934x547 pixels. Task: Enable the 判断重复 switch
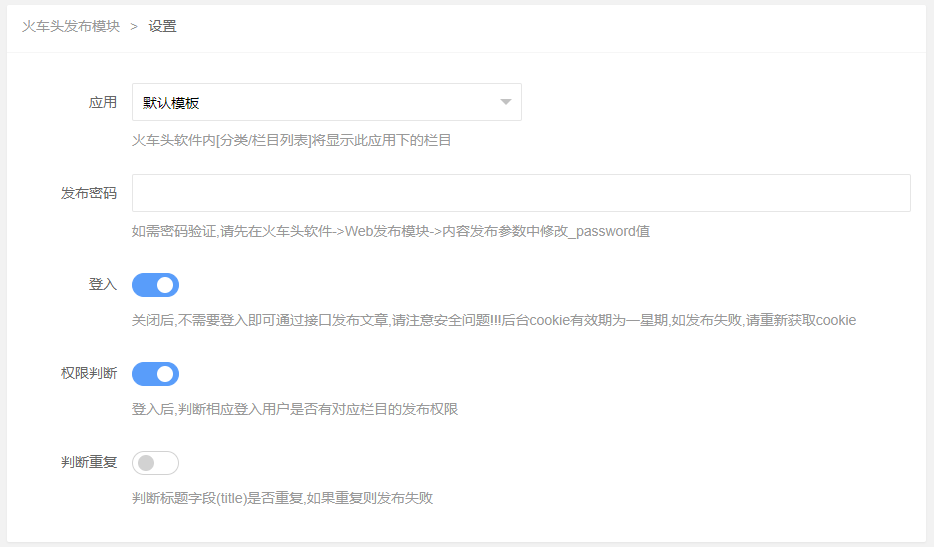tap(155, 463)
